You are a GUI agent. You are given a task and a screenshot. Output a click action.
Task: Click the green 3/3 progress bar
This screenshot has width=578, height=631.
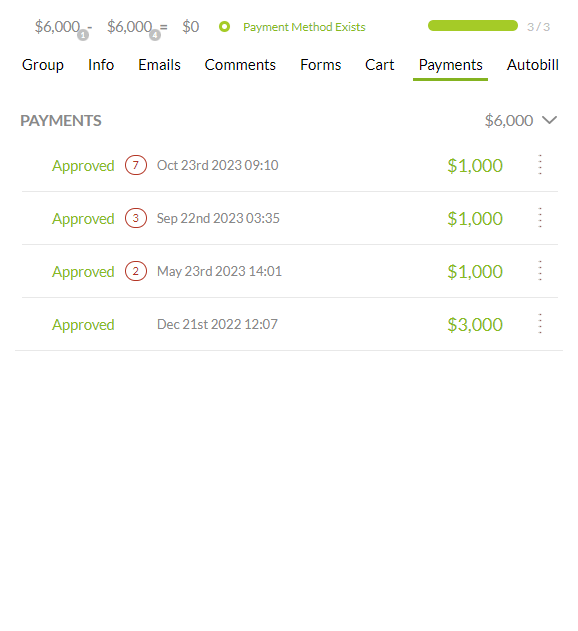click(473, 26)
